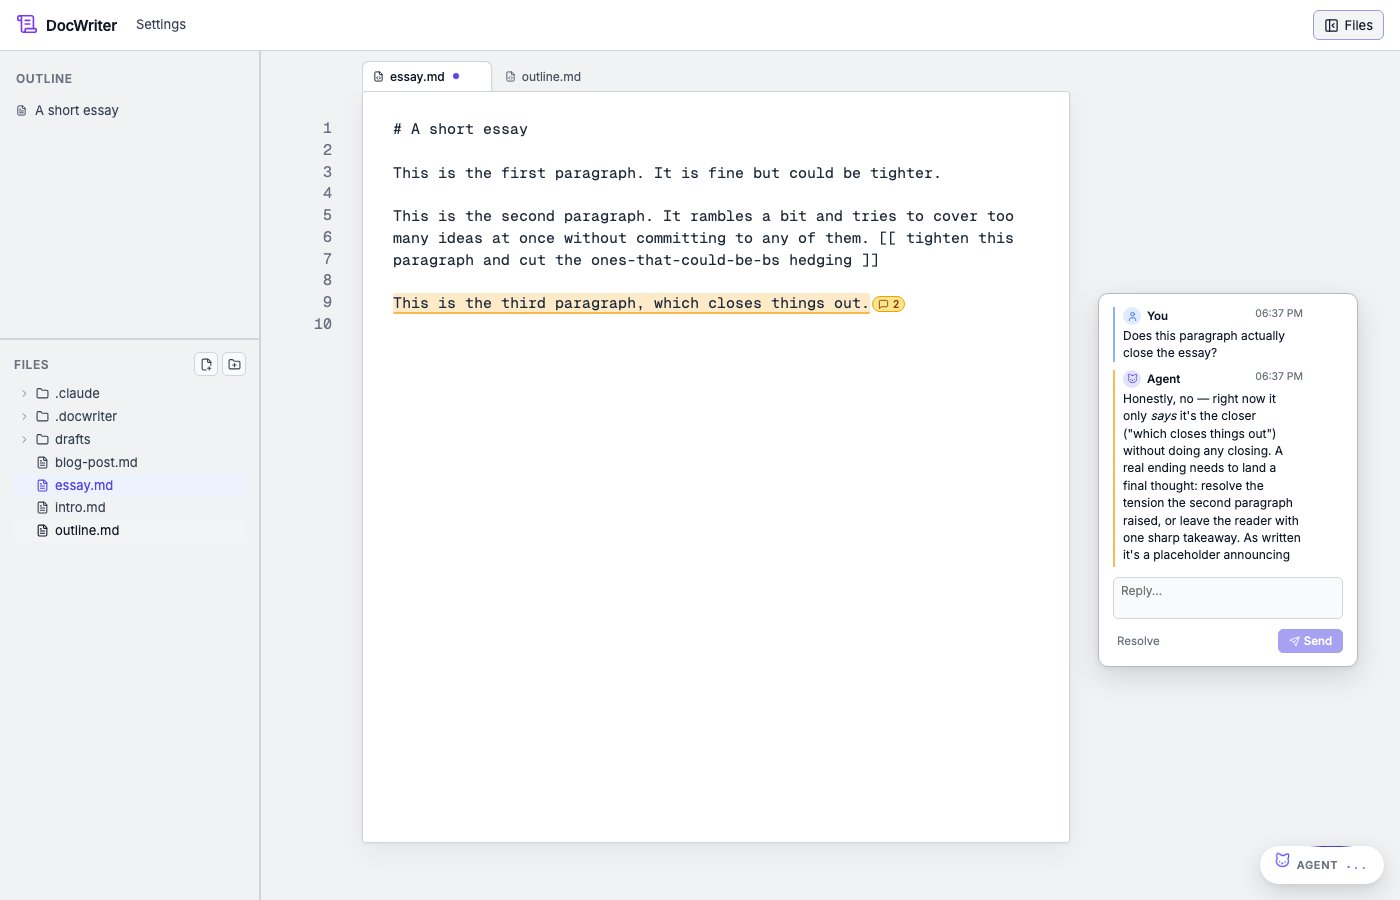Open the AGENT floating panel button
Image resolution: width=1400 pixels, height=900 pixels.
pos(1322,865)
